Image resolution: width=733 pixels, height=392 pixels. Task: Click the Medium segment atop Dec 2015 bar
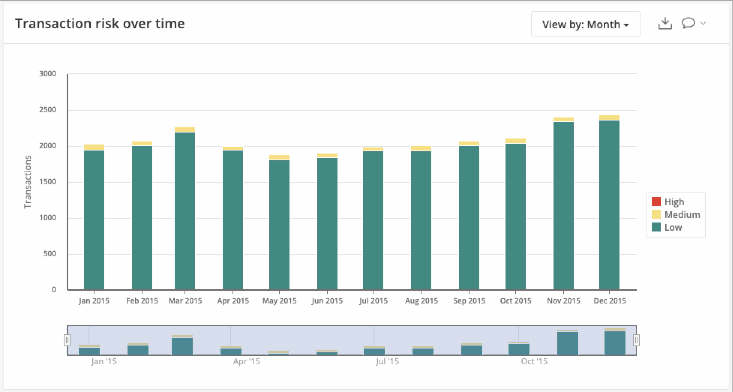[x=609, y=118]
